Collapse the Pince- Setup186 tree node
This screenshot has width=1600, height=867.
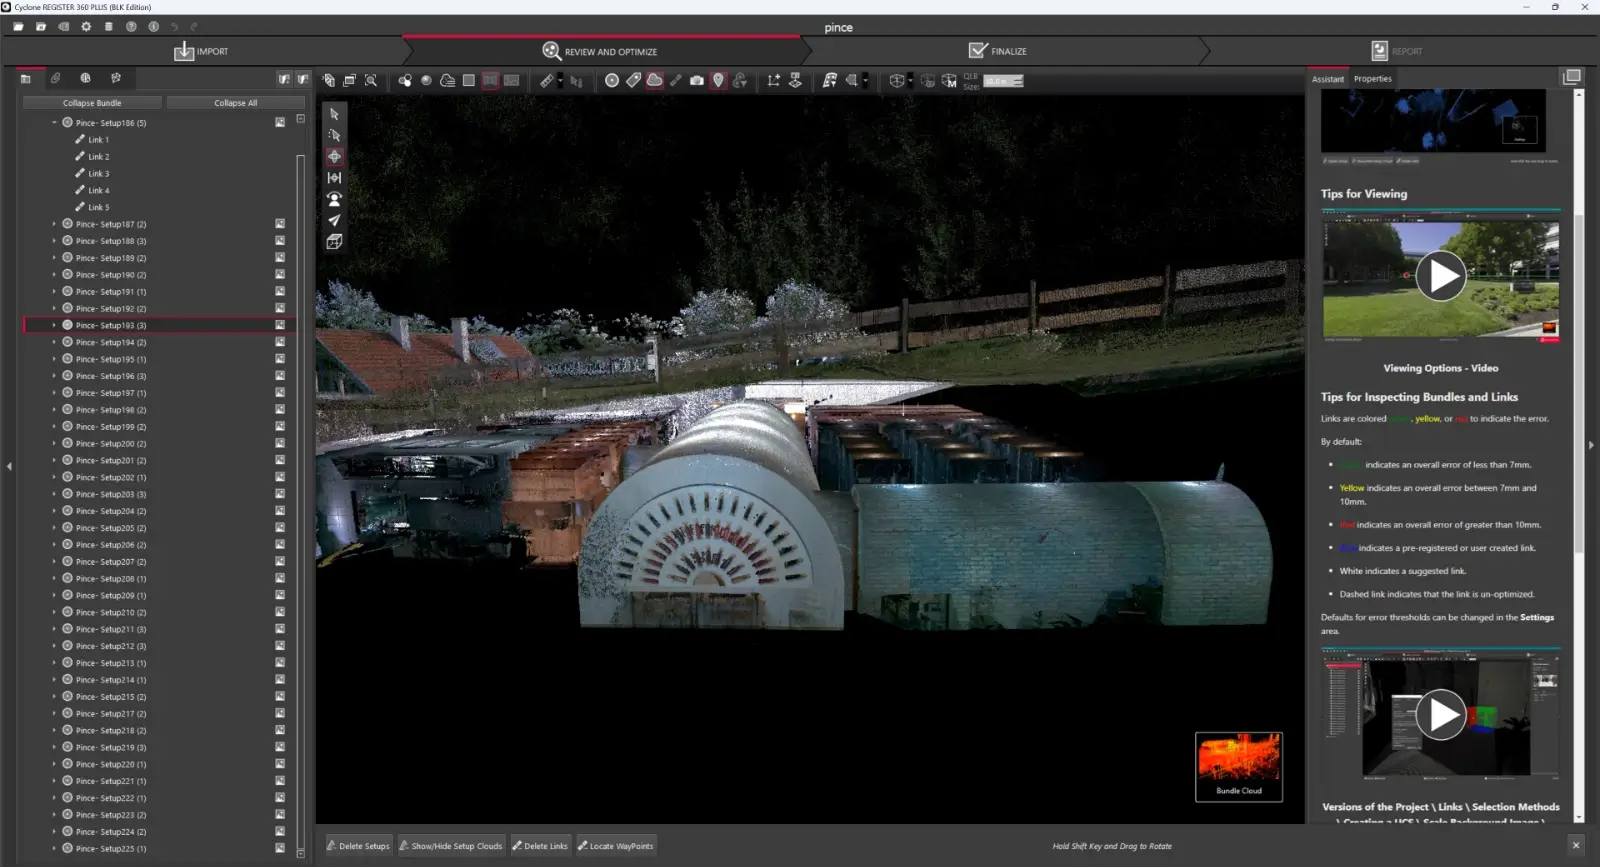click(x=54, y=123)
